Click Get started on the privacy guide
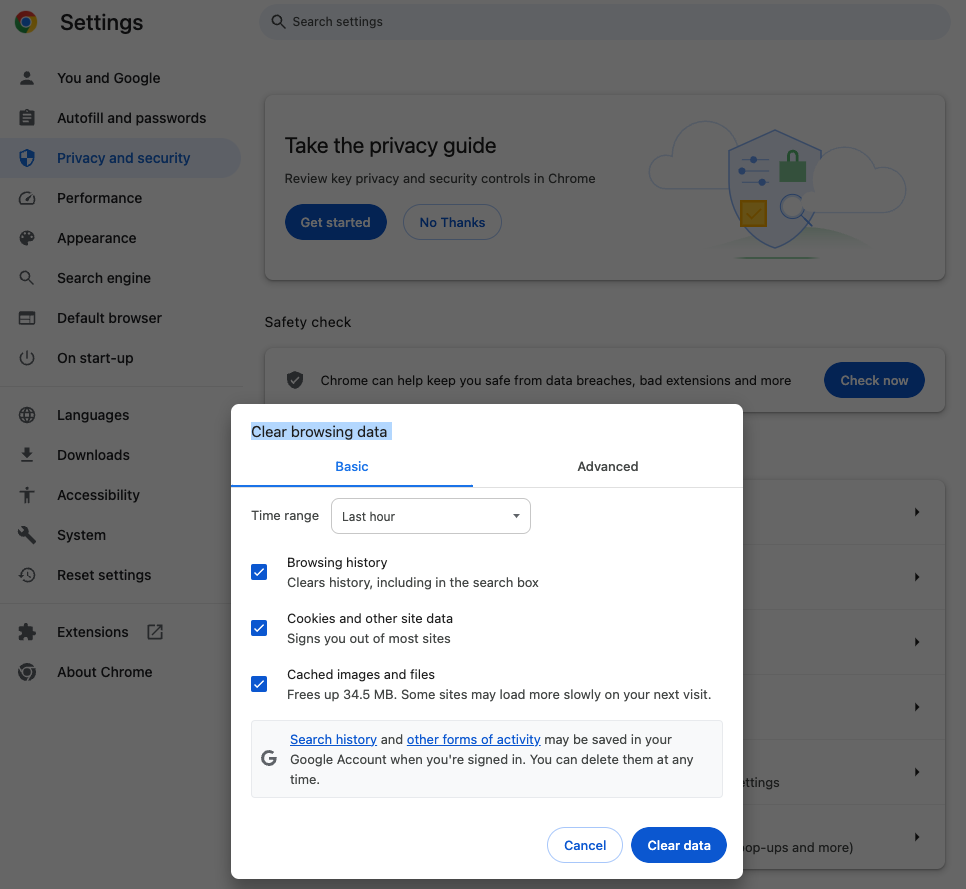Image resolution: width=966 pixels, height=889 pixels. (x=336, y=222)
